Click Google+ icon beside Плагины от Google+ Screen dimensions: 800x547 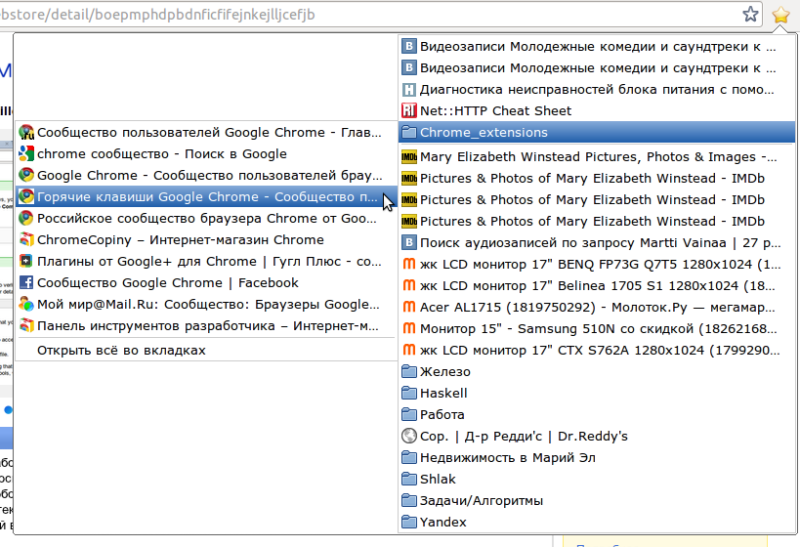click(x=26, y=261)
